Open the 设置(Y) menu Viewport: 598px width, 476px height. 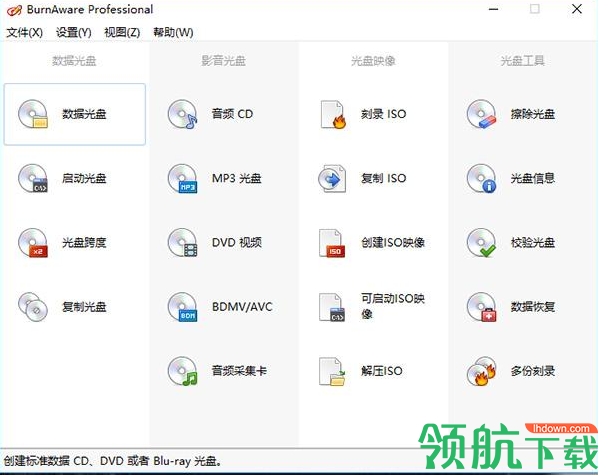pyautogui.click(x=74, y=32)
